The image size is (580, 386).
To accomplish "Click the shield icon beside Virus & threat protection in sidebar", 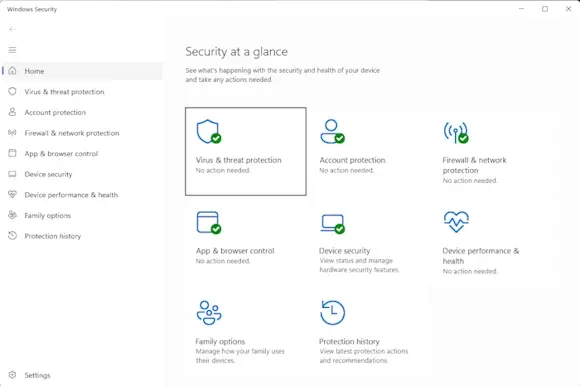I will point(12,91).
